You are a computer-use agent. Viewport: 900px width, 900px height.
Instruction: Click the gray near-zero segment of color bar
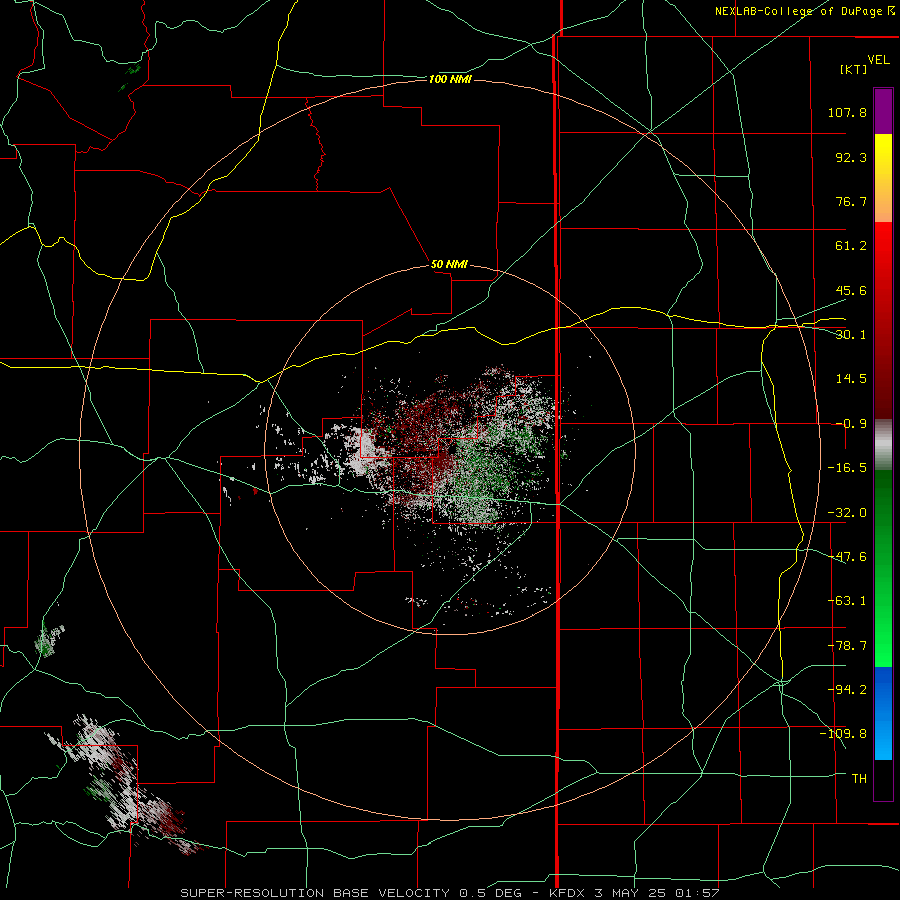coord(883,444)
